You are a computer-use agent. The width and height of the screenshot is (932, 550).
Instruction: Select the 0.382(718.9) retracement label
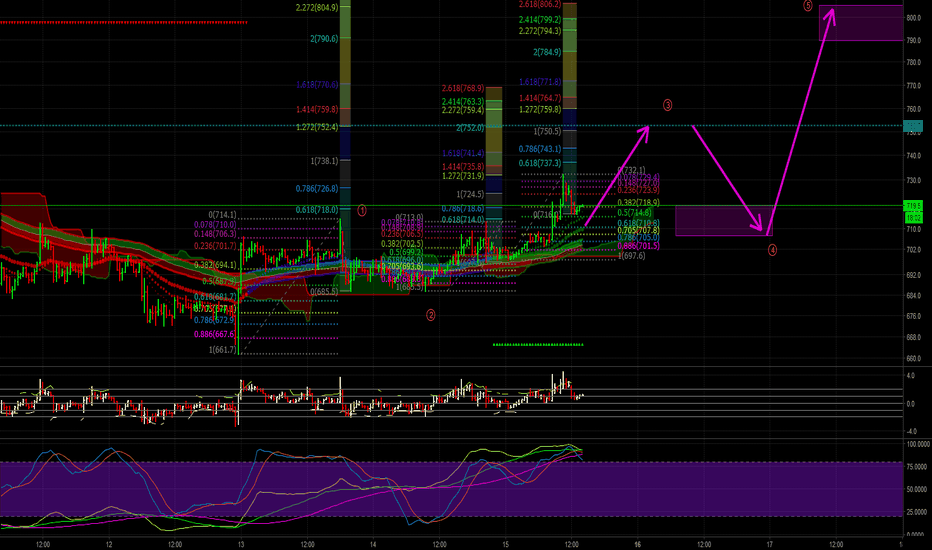pyautogui.click(x=638, y=203)
